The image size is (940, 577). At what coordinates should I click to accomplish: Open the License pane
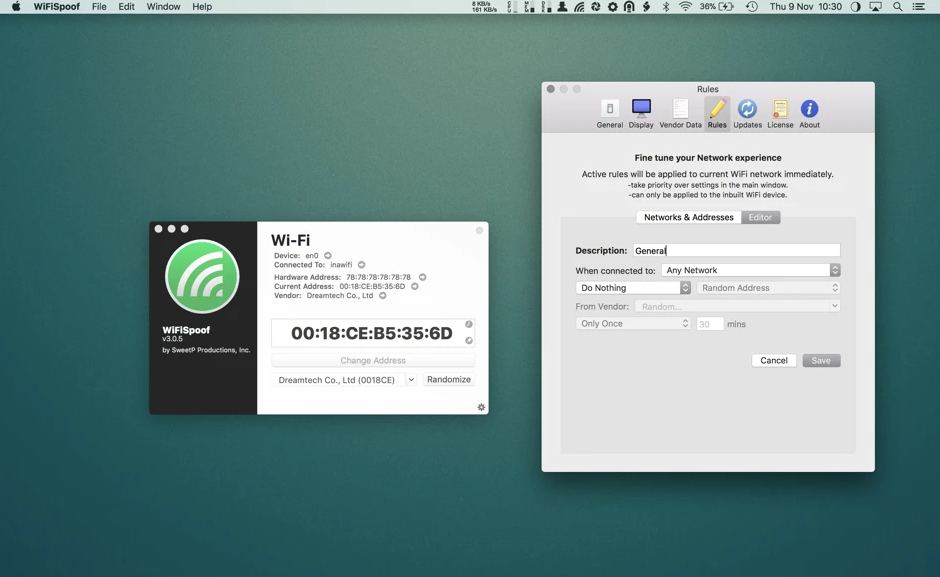780,114
